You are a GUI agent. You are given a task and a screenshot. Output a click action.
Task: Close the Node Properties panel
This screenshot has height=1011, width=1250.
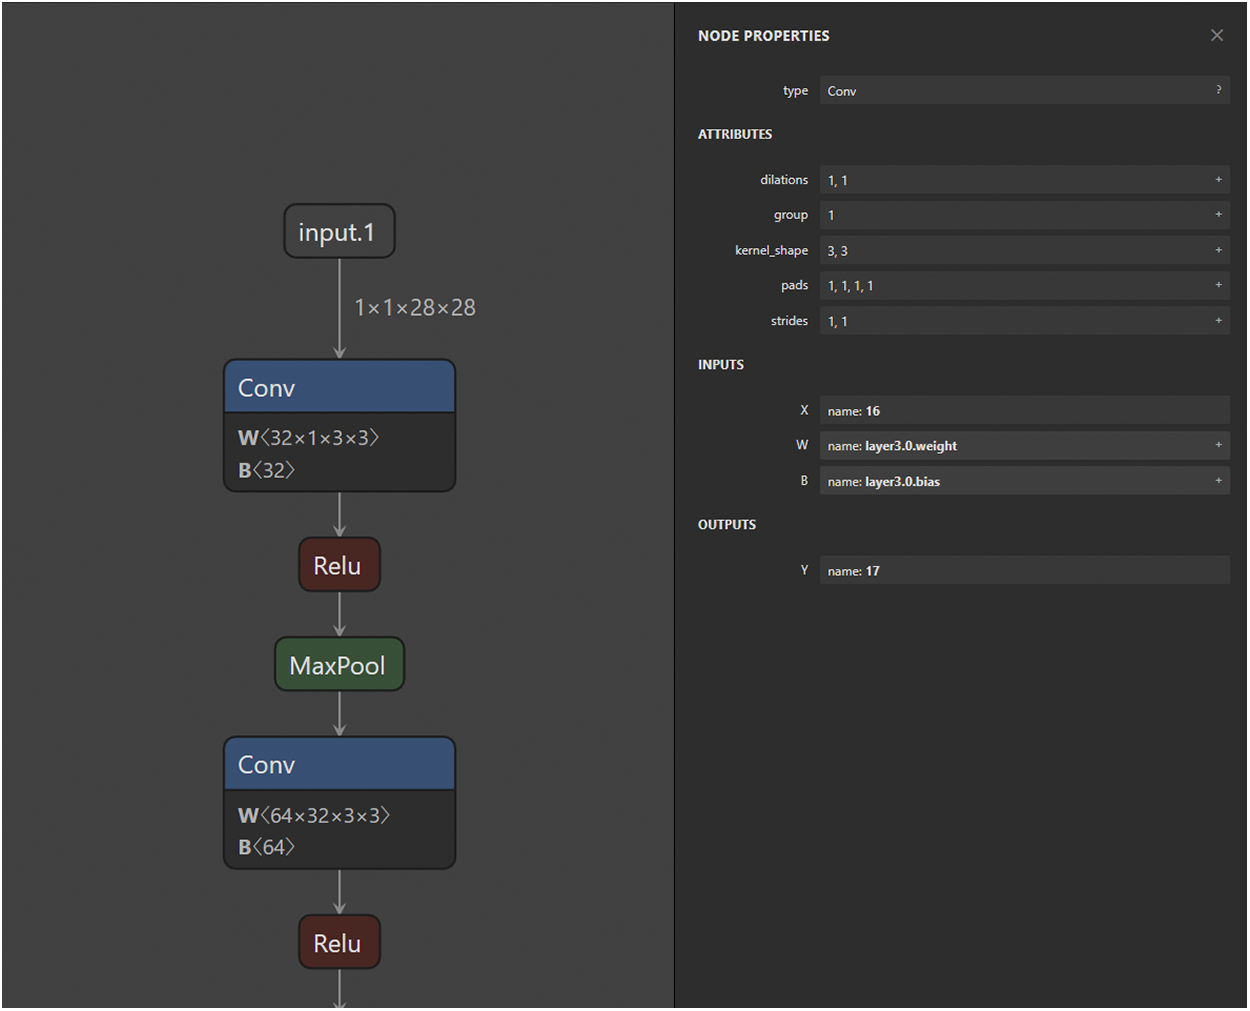1216,36
